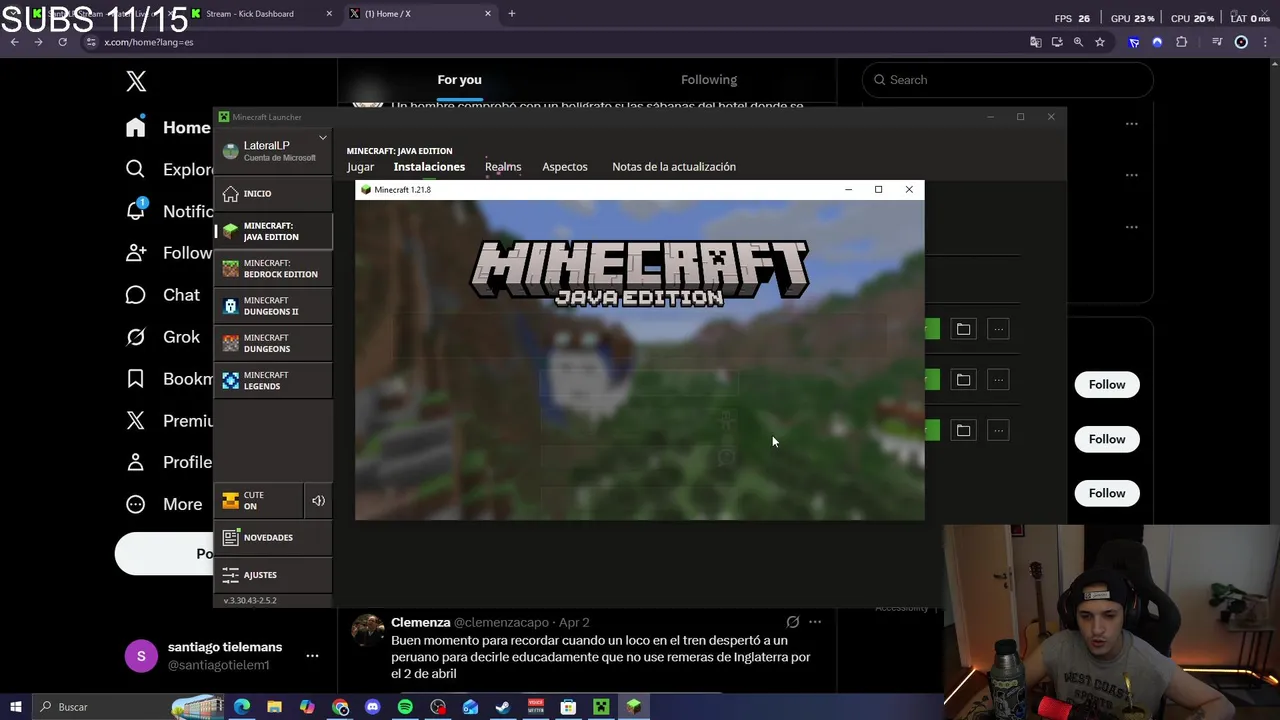The image size is (1280, 720).
Task: Open Profile in X sidebar
Action: click(x=168, y=462)
